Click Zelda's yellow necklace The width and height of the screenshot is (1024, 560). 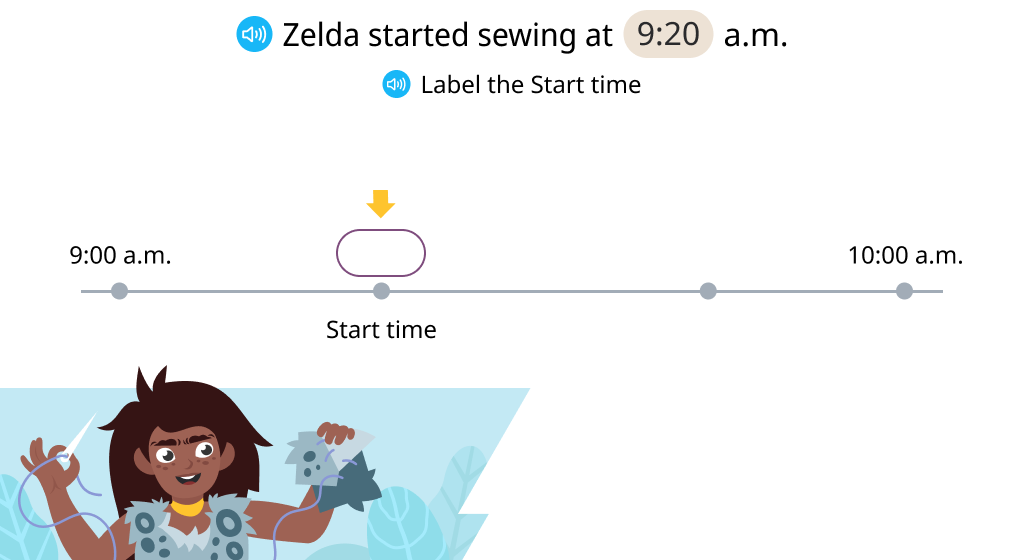pos(187,507)
